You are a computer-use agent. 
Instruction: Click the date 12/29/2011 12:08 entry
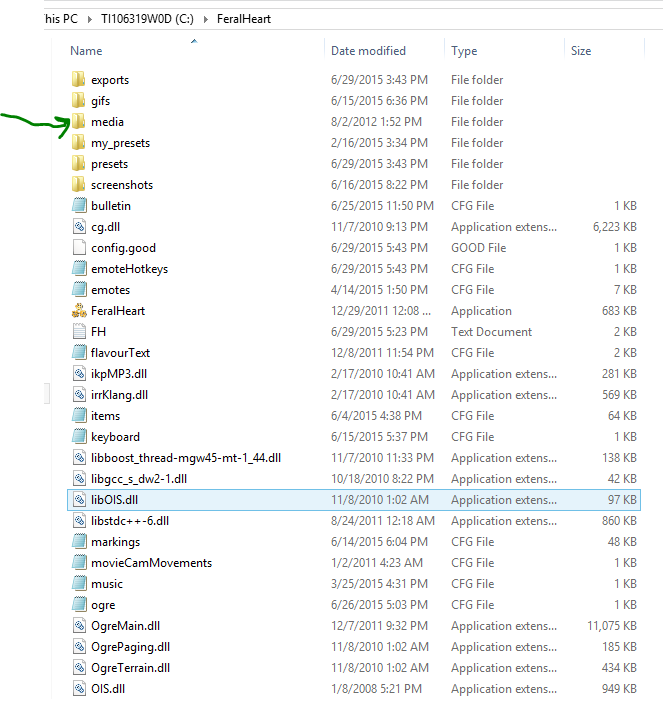[381, 311]
